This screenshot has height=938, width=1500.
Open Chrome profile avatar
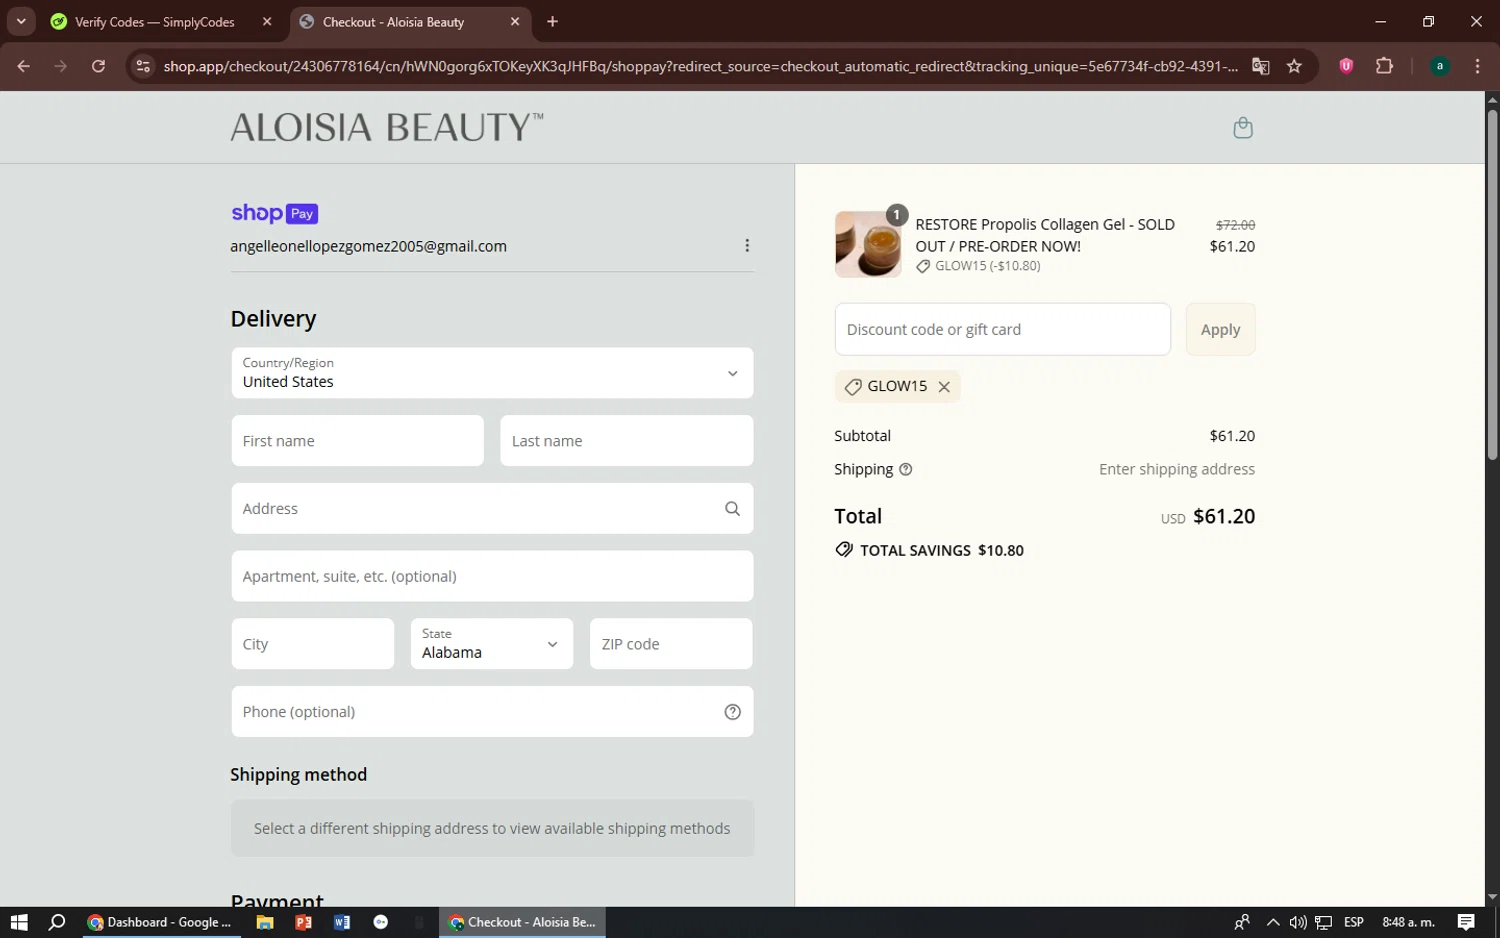point(1440,66)
